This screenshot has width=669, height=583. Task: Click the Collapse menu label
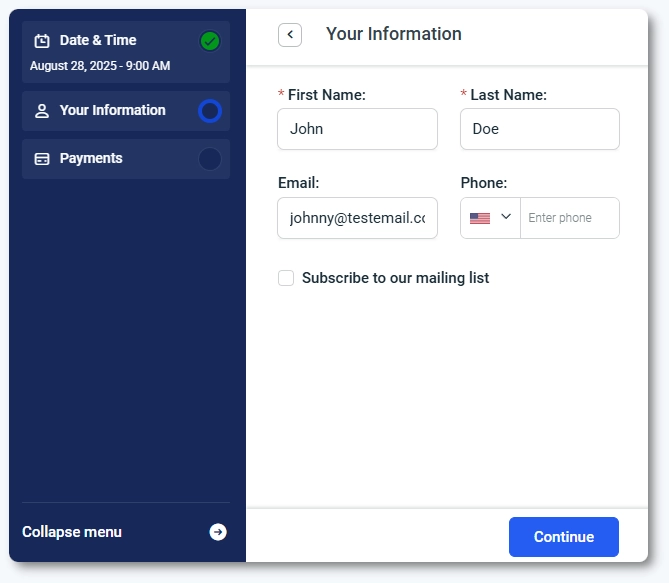point(72,532)
